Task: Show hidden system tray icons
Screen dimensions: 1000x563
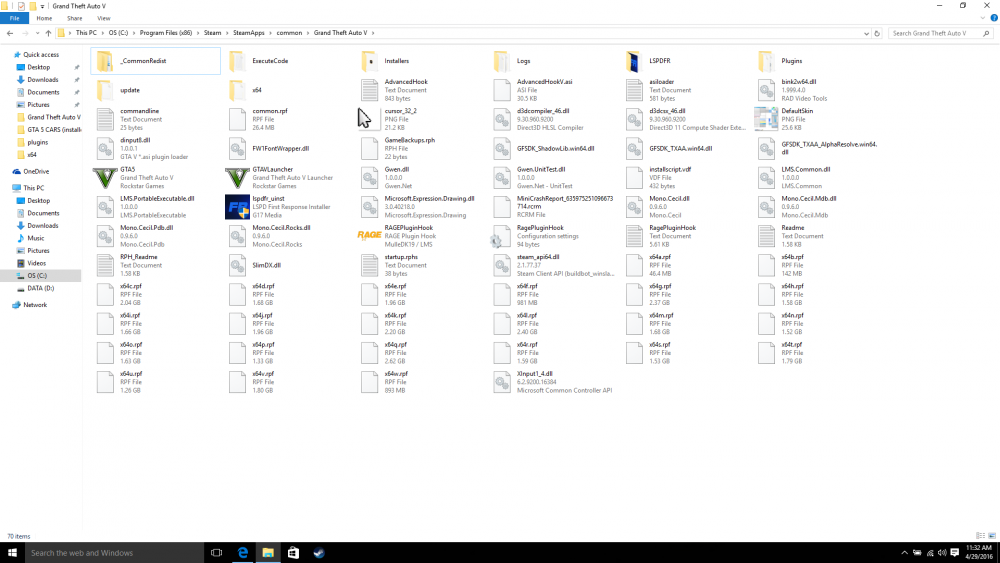Action: [904, 553]
